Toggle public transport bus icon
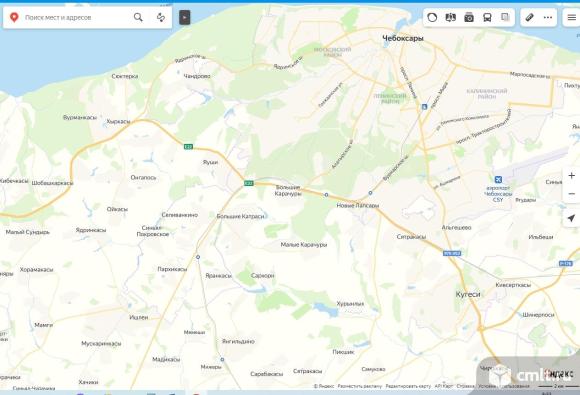 [487, 17]
